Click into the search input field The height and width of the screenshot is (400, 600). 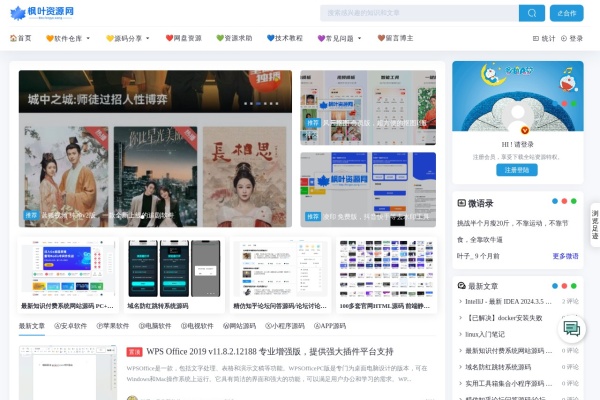point(418,13)
